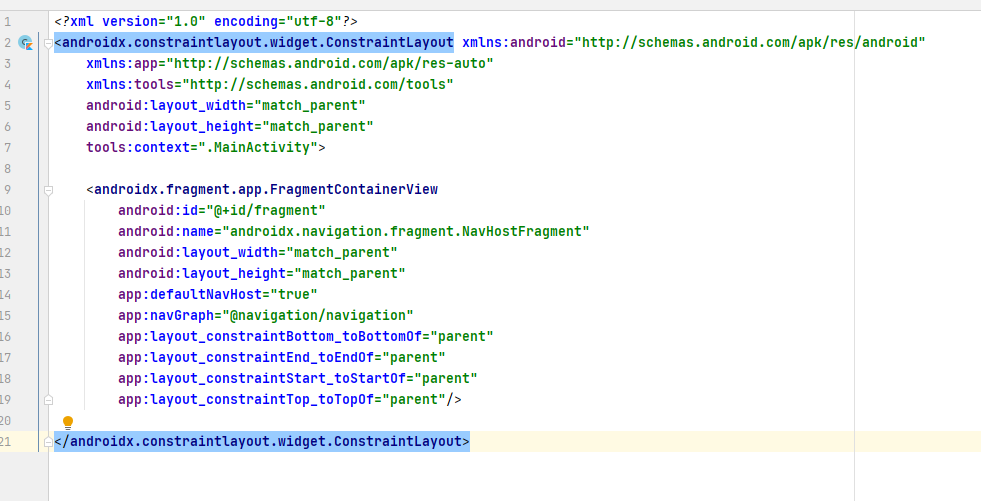Click layout_height "match_parent" on line 6
The height and width of the screenshot is (501, 981).
pos(230,126)
